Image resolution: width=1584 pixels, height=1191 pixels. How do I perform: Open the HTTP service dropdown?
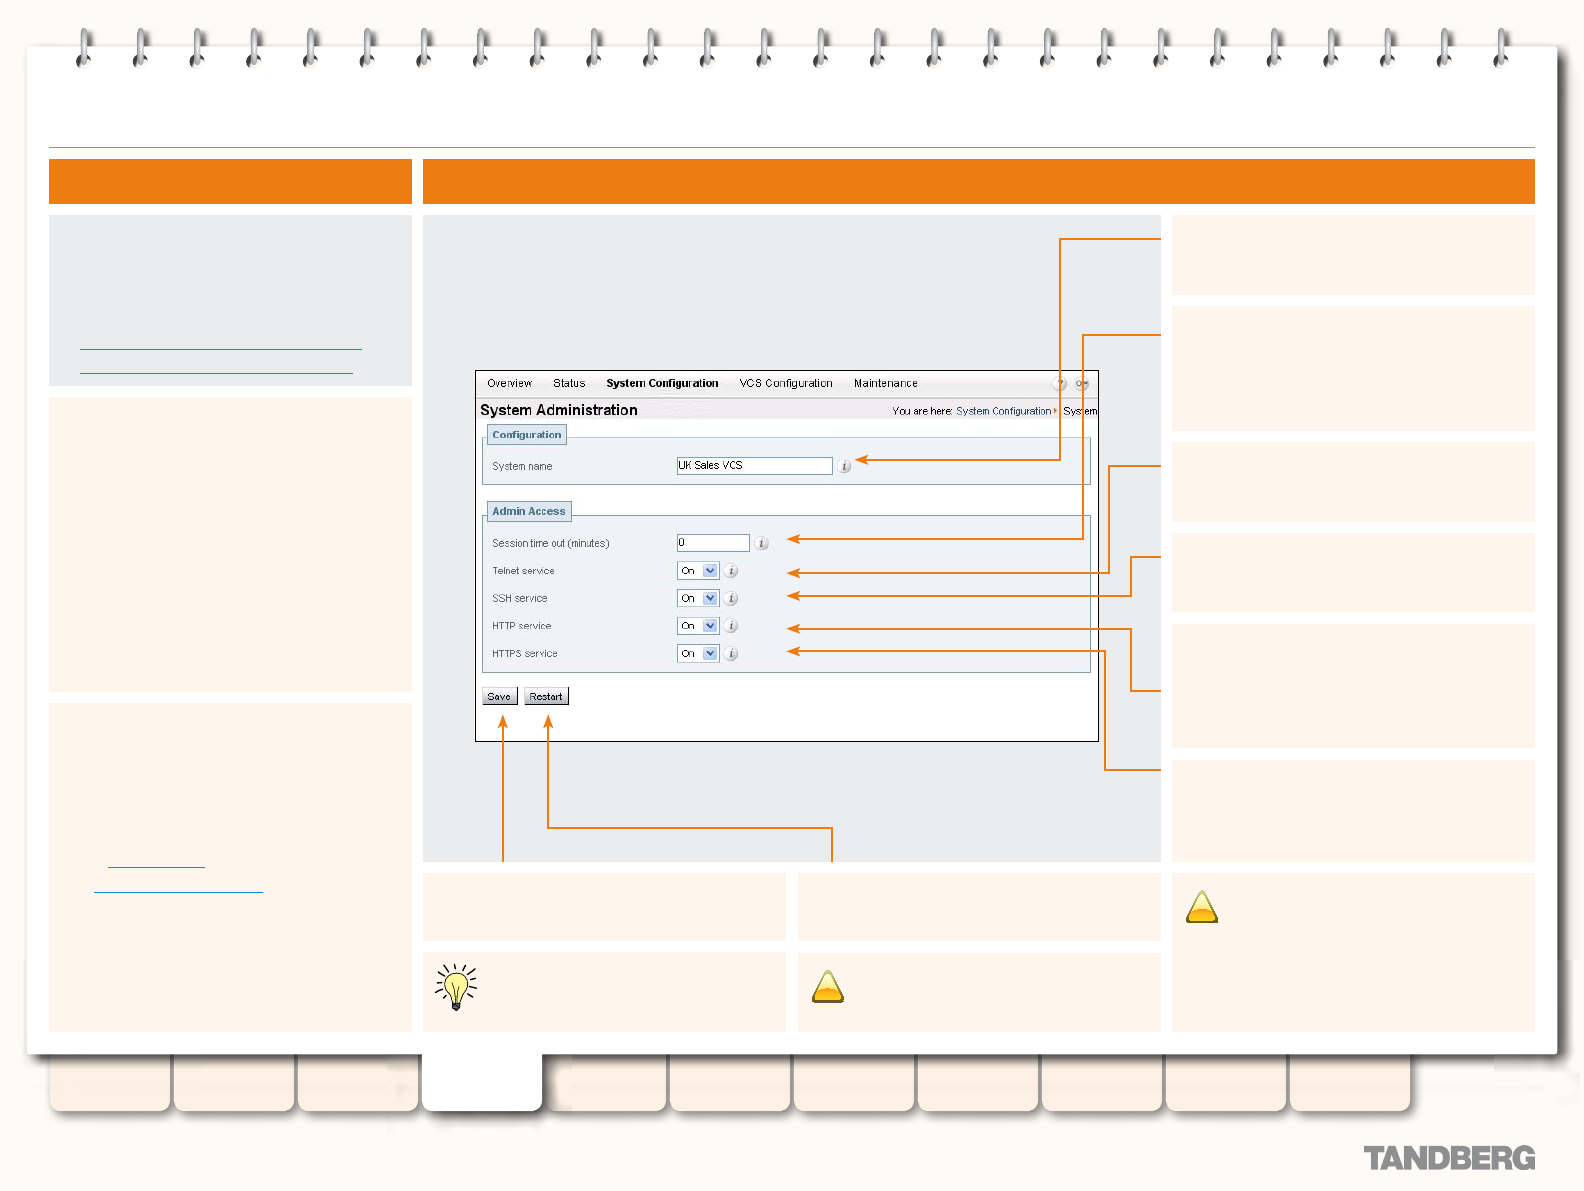[698, 626]
